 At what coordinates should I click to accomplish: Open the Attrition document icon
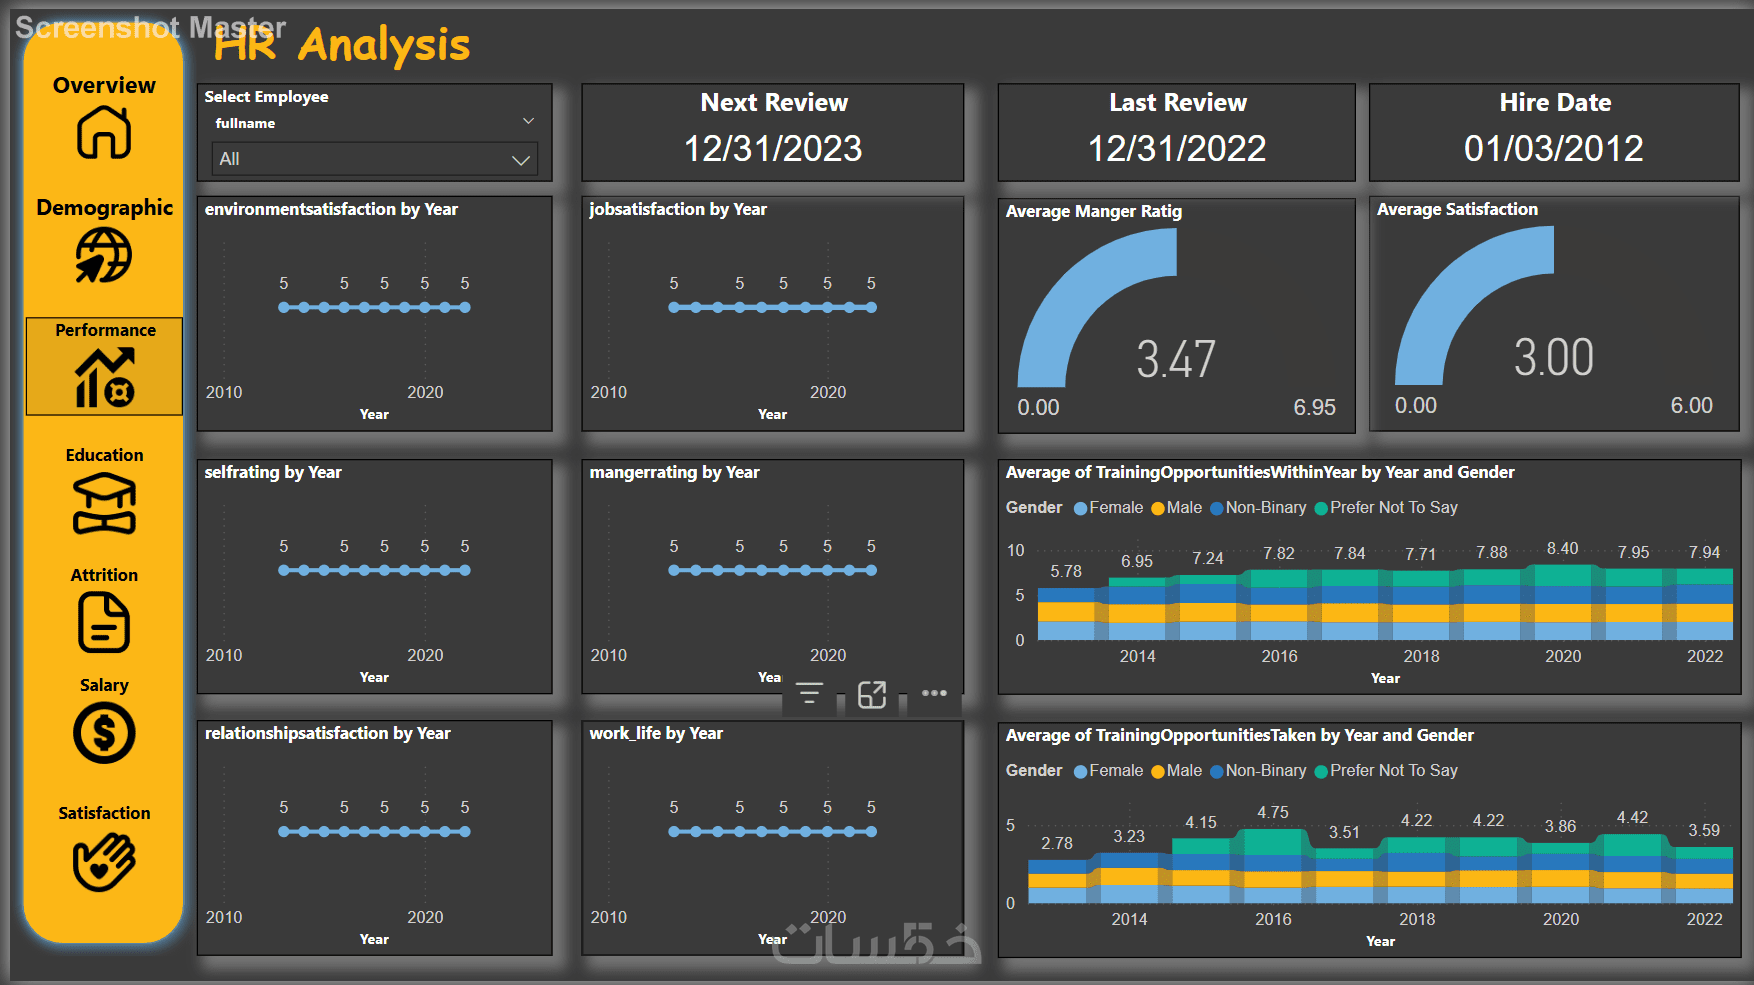click(x=104, y=622)
